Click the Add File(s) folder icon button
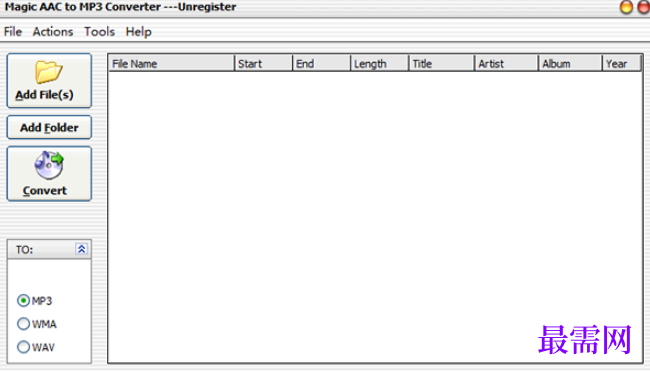Image resolution: width=650 pixels, height=371 pixels. [x=49, y=80]
